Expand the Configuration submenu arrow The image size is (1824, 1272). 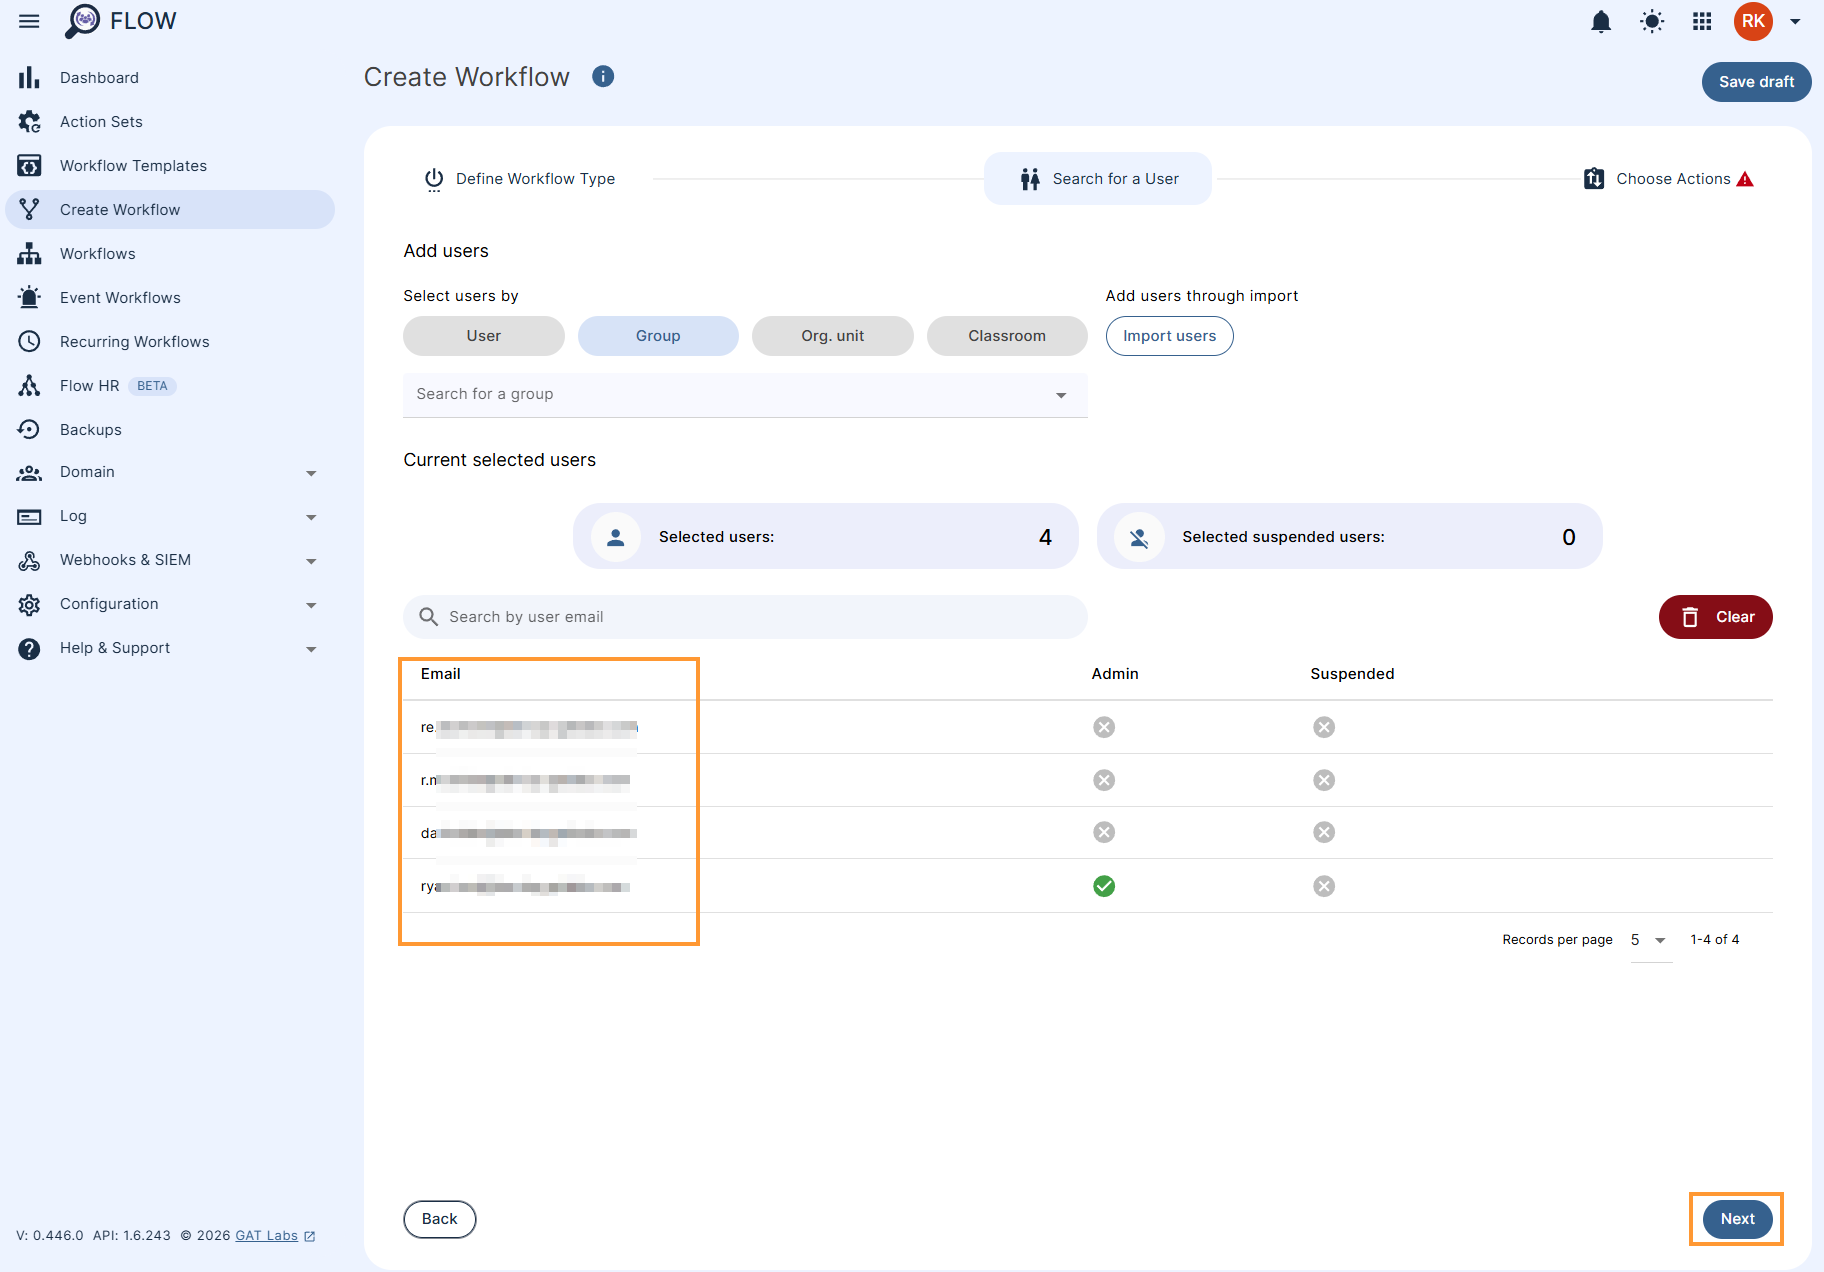(x=311, y=605)
